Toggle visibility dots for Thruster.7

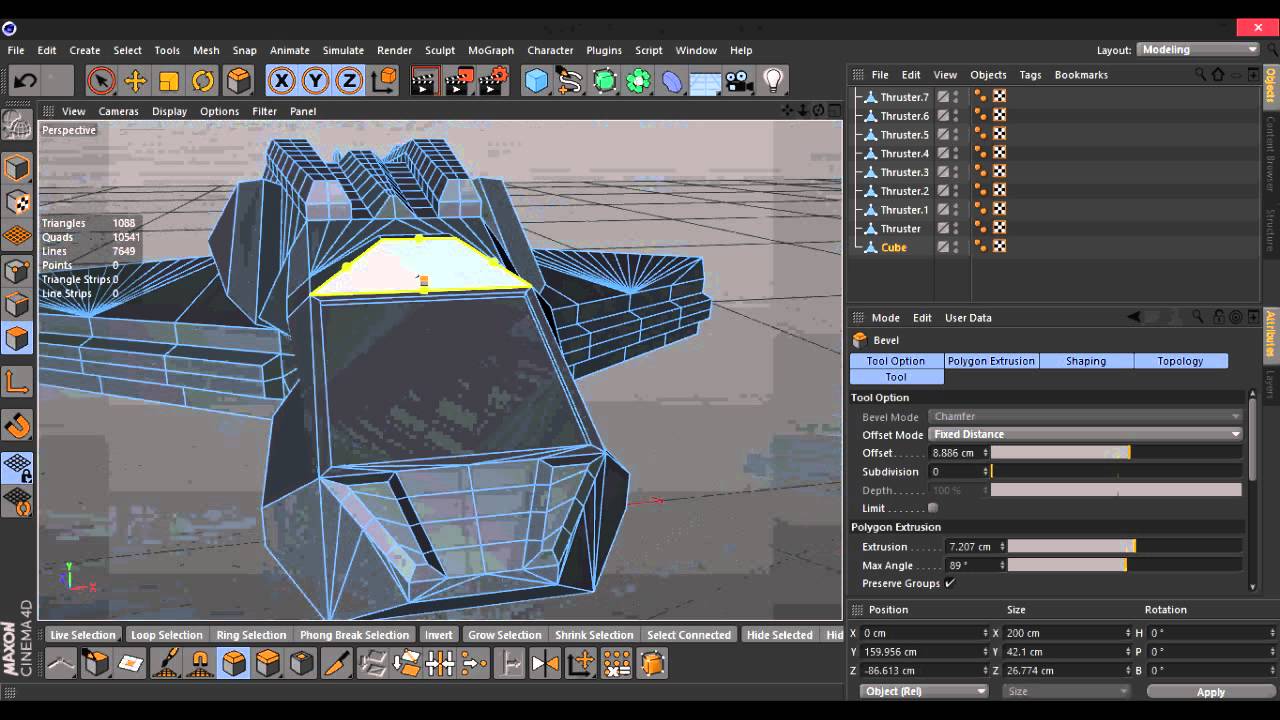click(x=956, y=97)
